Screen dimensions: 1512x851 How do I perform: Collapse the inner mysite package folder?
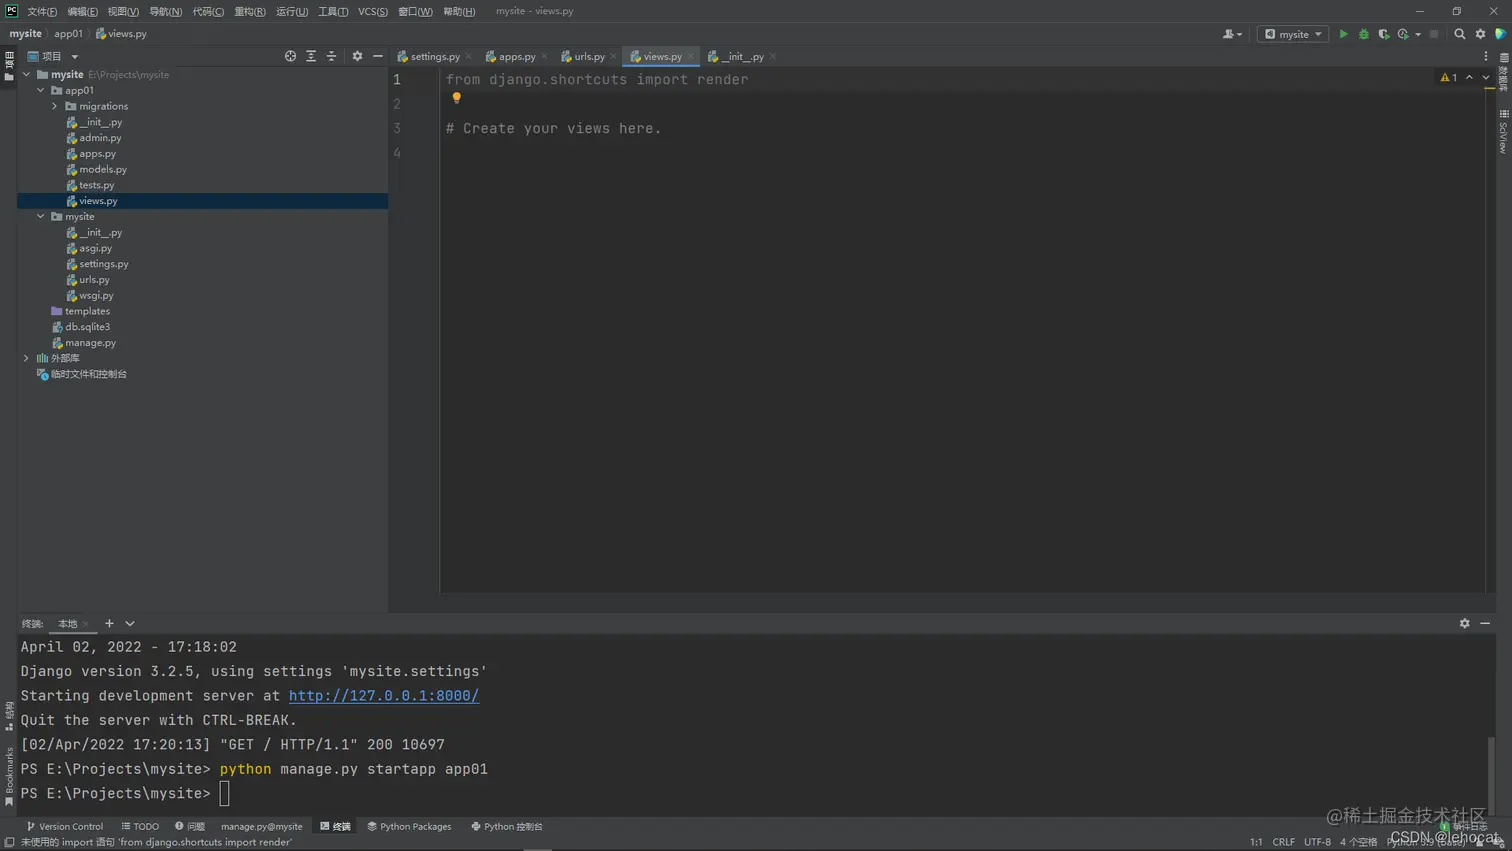(x=41, y=216)
